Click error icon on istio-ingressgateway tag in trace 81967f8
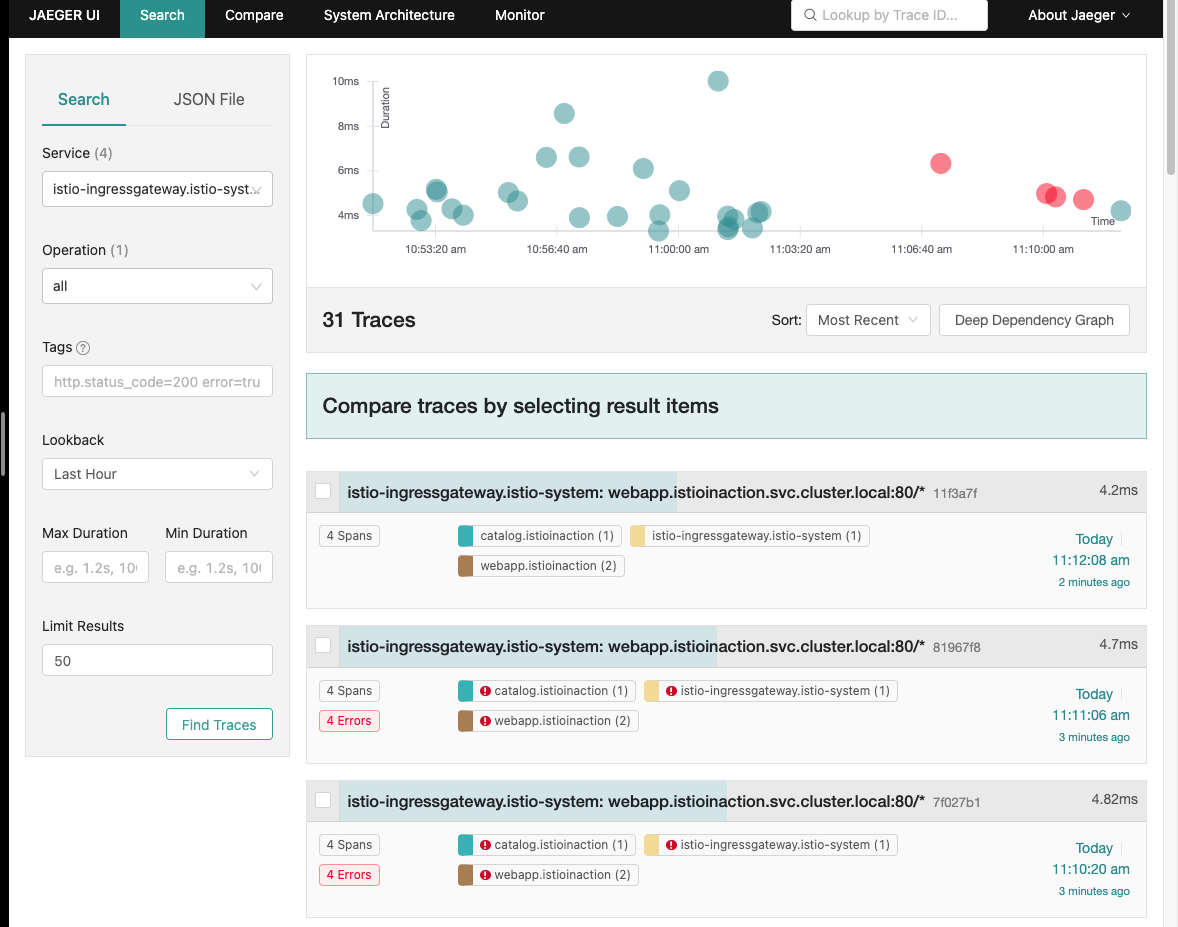 tap(672, 691)
